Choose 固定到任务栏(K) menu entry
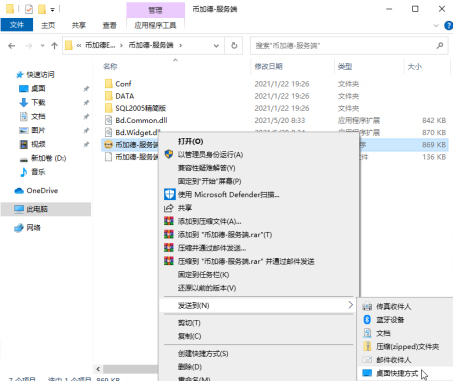The width and height of the screenshot is (453, 381). coord(203,275)
